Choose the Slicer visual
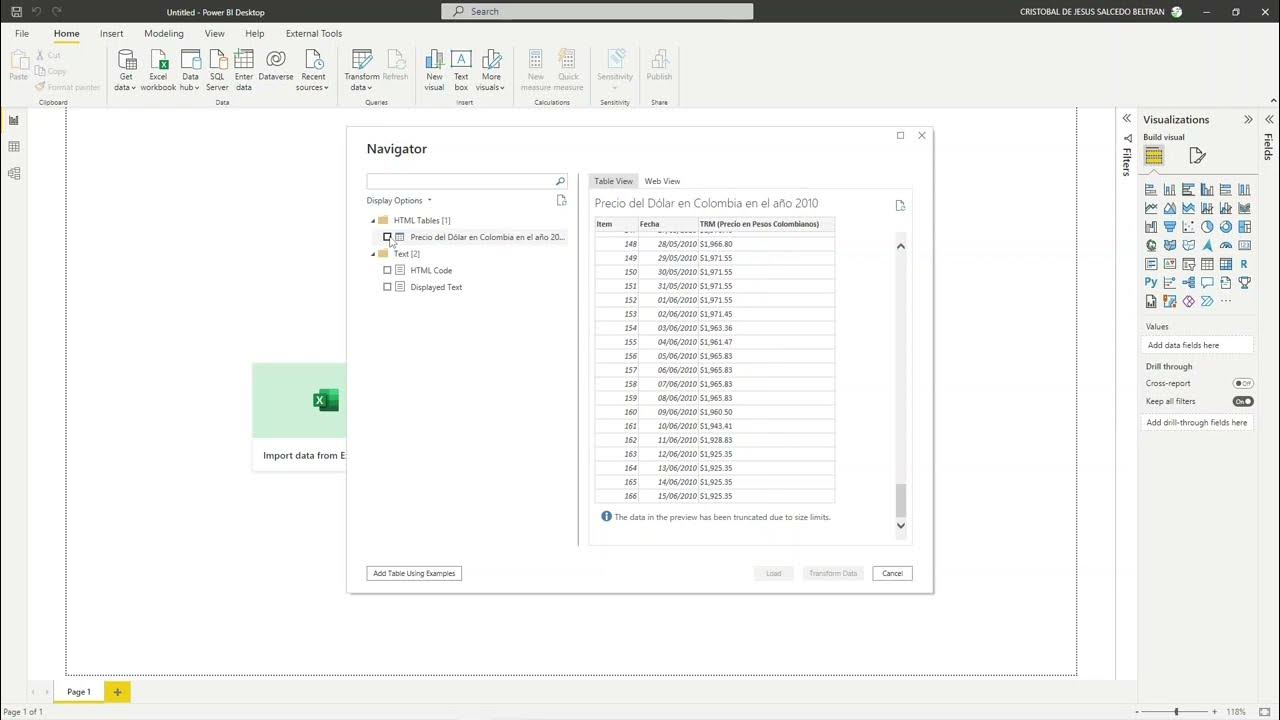This screenshot has width=1280, height=720. [x=1188, y=265]
